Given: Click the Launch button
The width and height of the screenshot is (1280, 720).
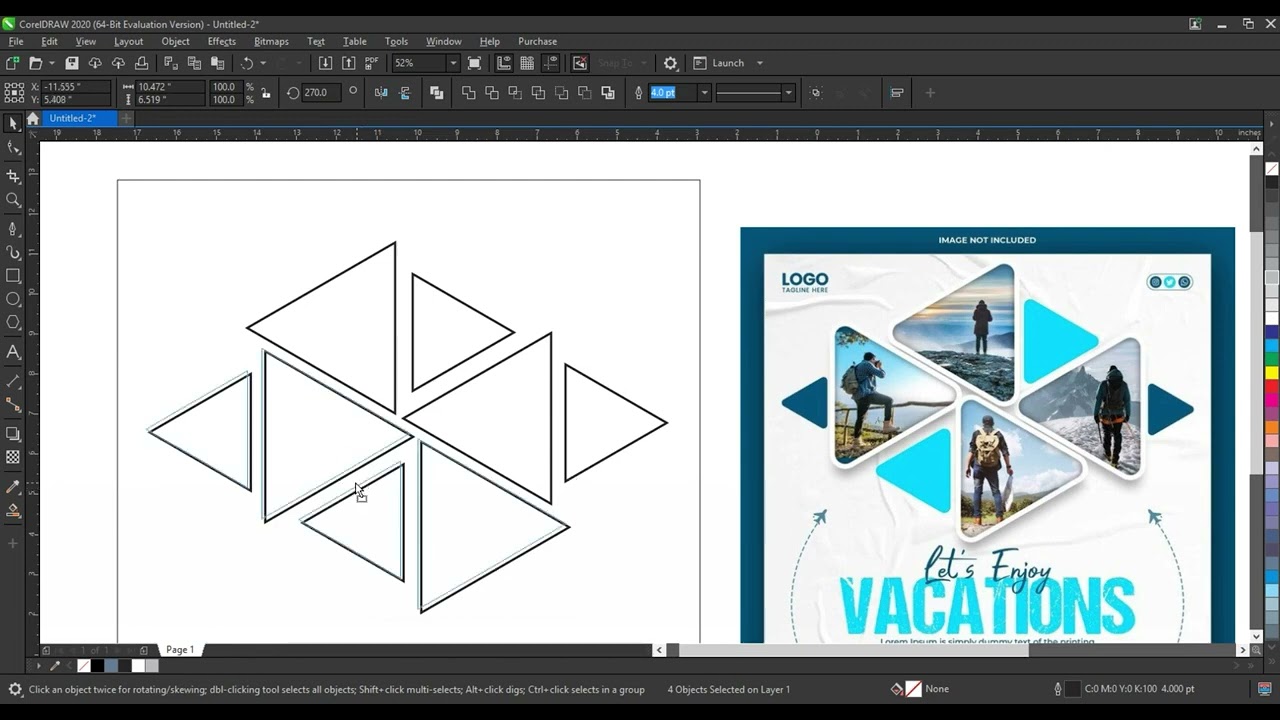Looking at the screenshot, I should pyautogui.click(x=719, y=63).
